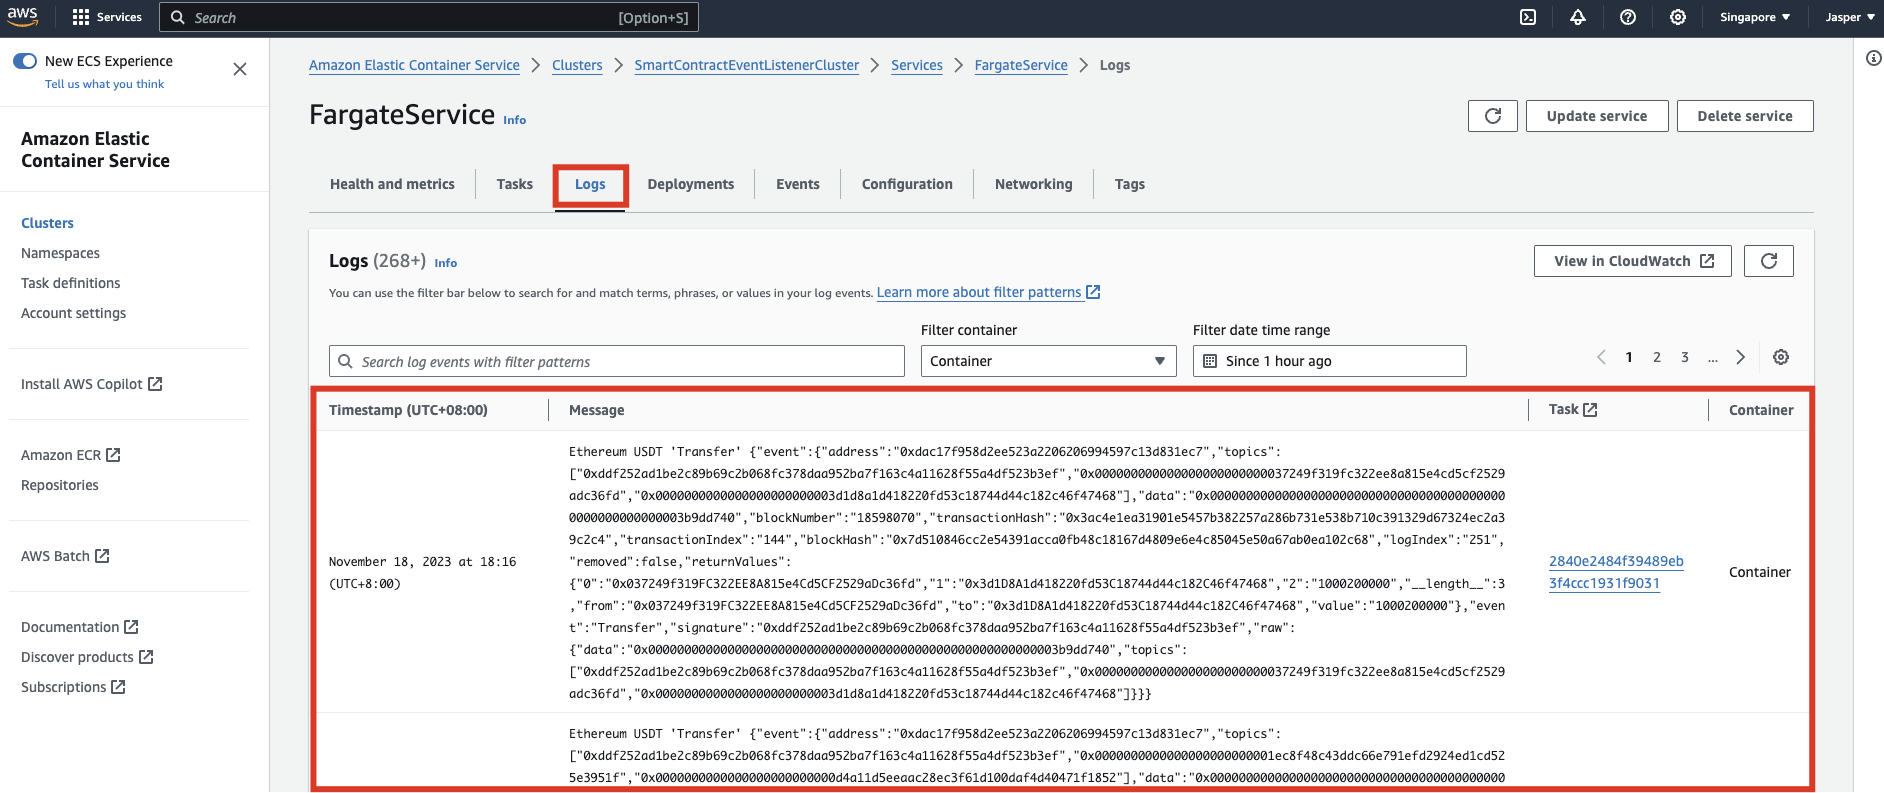Screen dimensions: 1884x793
Task: Click SmartContractEventListenerCluster breadcrumb
Action: coord(747,65)
